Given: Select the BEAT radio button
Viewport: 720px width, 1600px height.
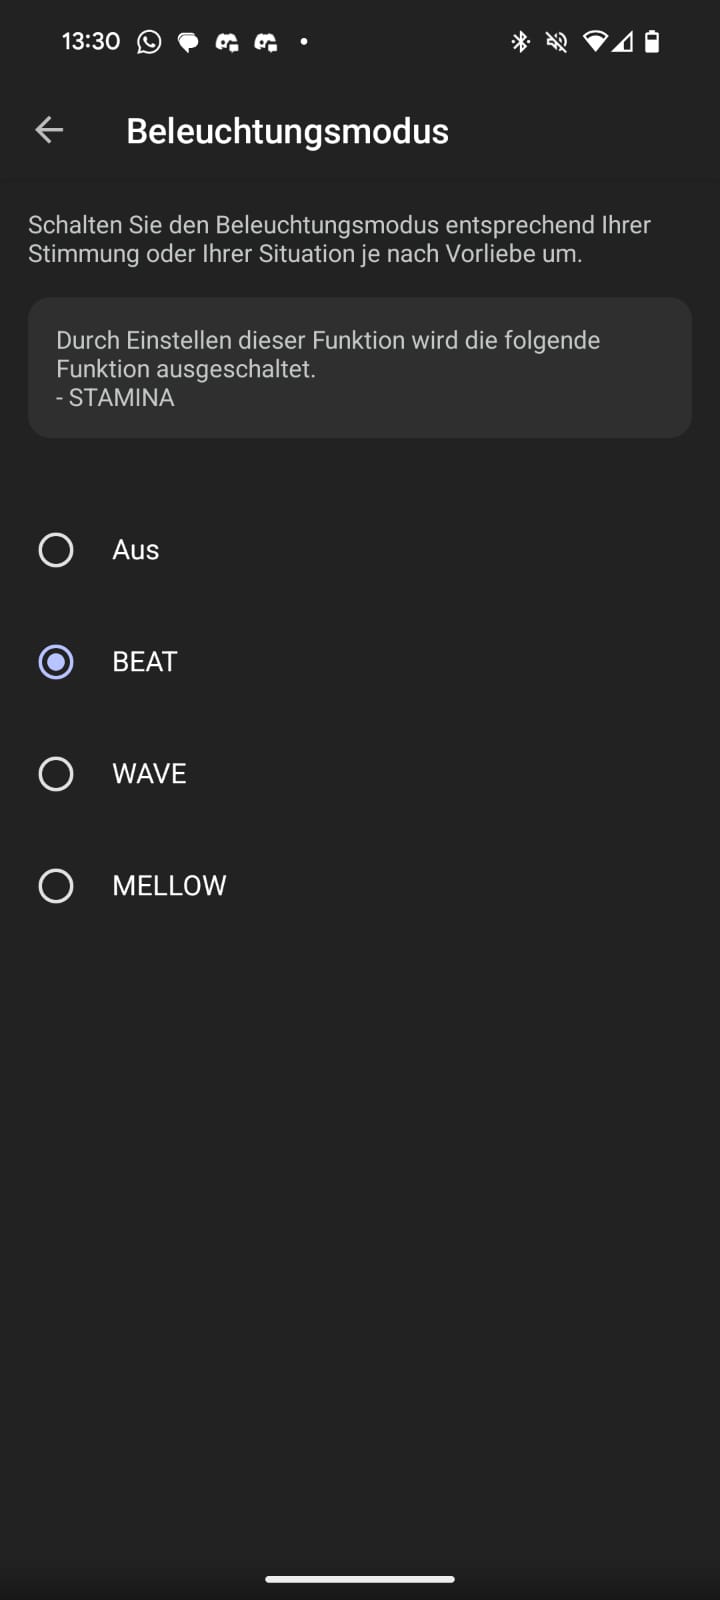Looking at the screenshot, I should tap(56, 662).
